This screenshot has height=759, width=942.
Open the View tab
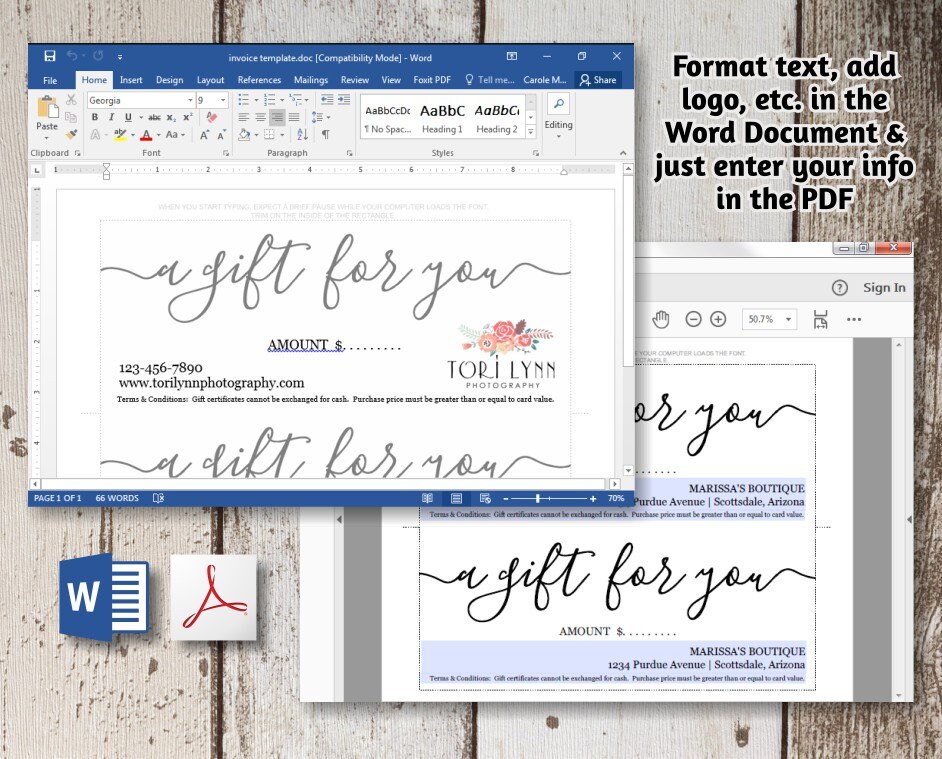tap(391, 80)
